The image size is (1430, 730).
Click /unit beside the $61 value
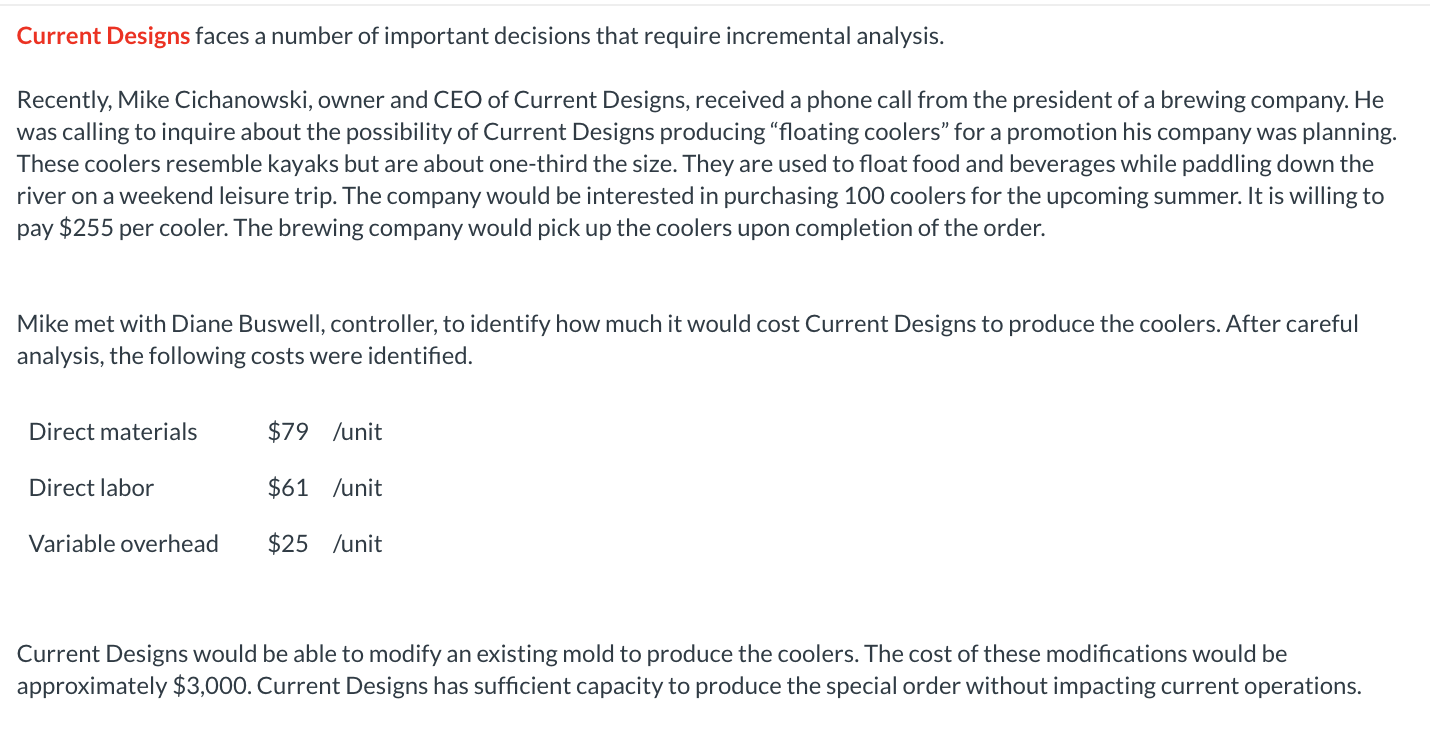click(x=357, y=488)
